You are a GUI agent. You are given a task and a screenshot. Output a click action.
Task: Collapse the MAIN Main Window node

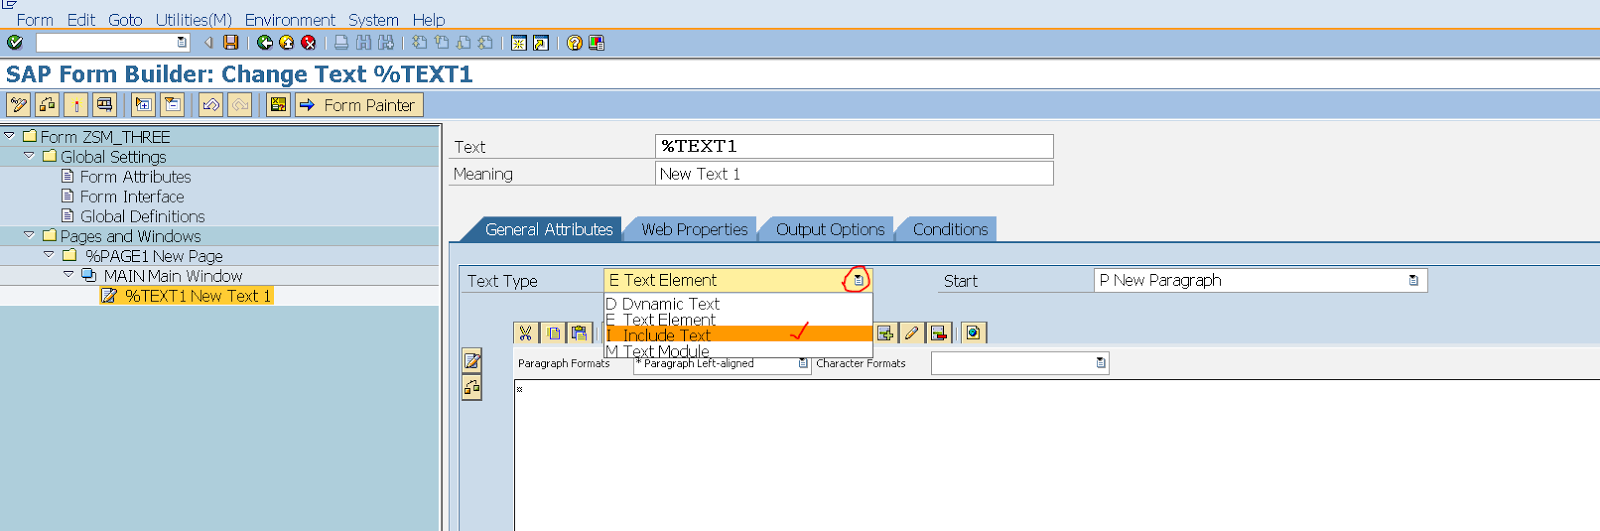click(x=68, y=275)
